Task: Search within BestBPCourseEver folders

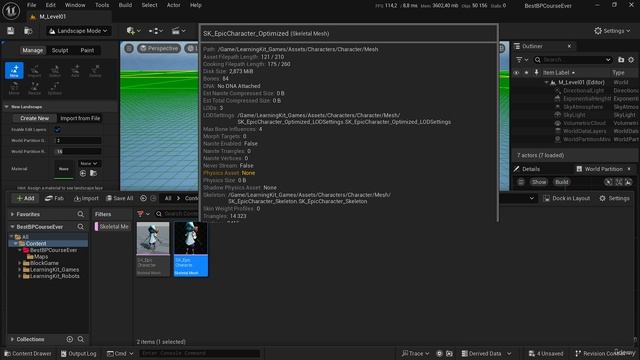Action: 80,227
